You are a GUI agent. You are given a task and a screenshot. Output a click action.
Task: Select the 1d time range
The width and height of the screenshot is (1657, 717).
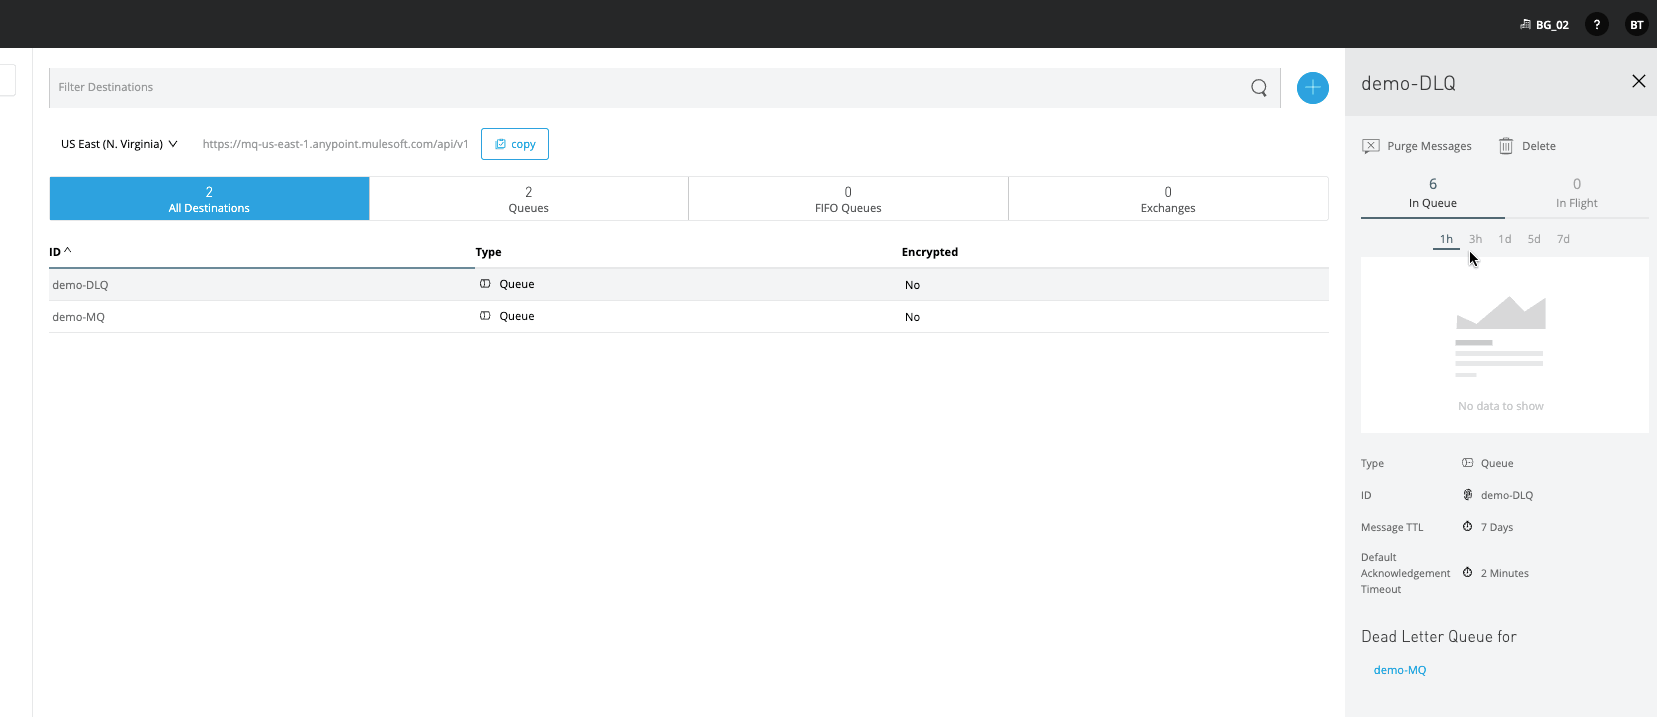1504,239
